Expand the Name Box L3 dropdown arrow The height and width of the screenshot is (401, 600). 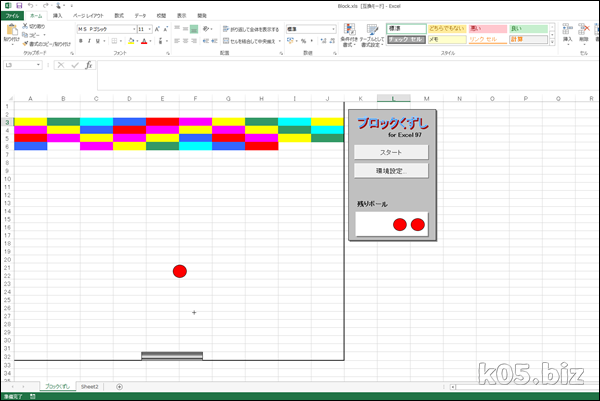tap(38, 65)
